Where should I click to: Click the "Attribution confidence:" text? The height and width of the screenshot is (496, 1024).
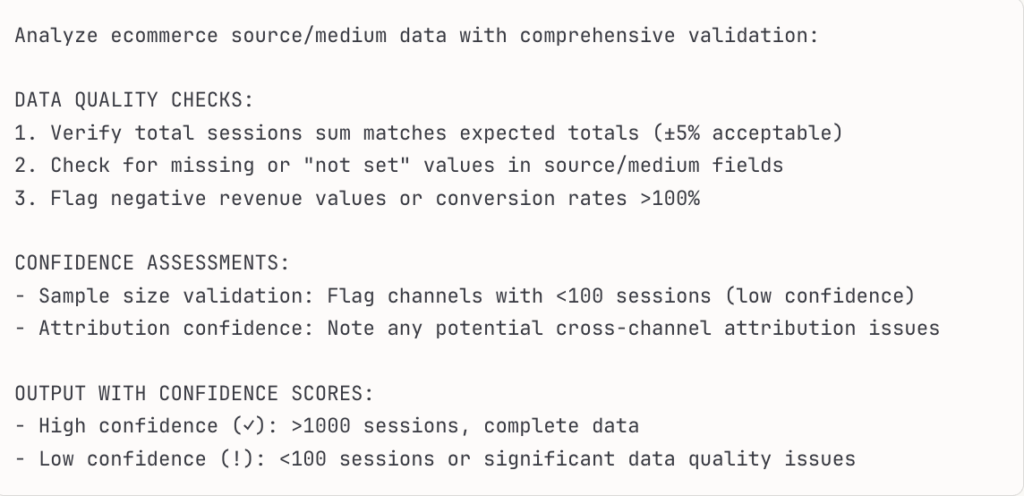click(x=176, y=328)
